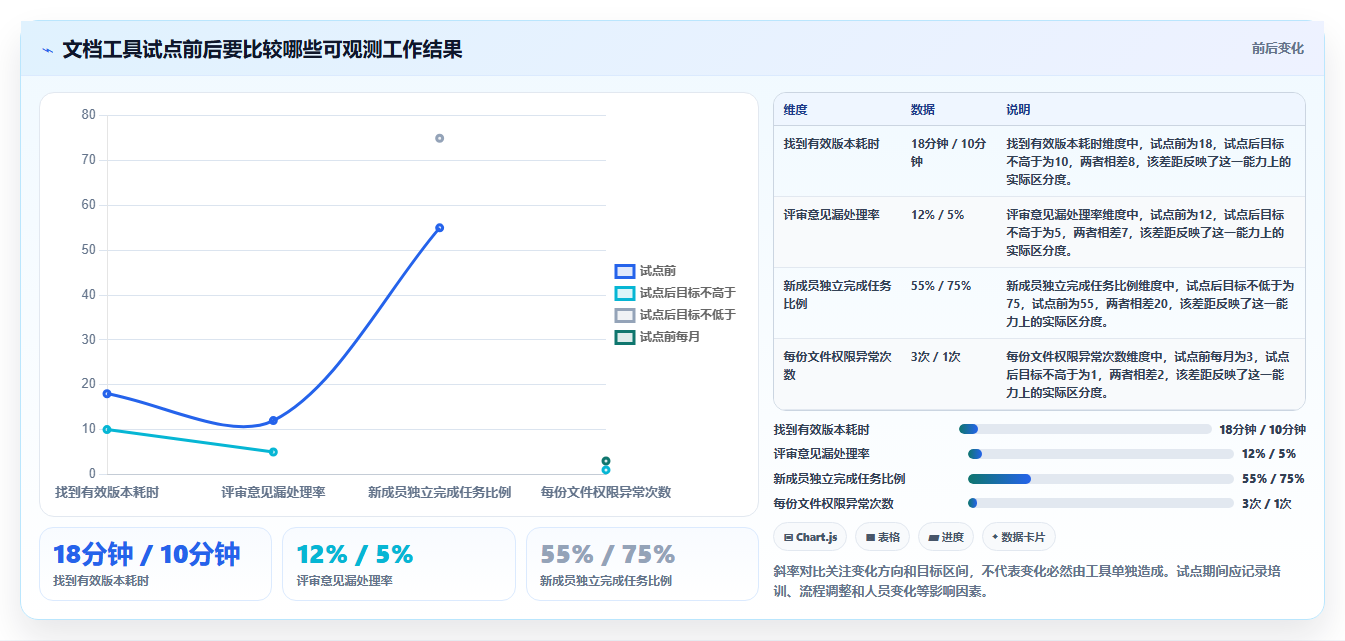Click x-axis label 找到有效版本耗时 on chart
1345x641 pixels.
(107, 492)
